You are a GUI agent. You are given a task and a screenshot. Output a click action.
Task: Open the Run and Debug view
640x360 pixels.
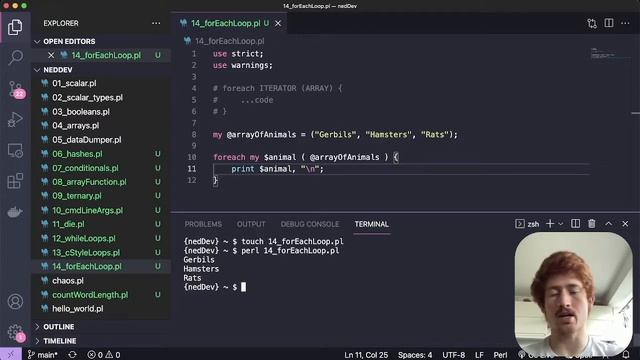15,120
